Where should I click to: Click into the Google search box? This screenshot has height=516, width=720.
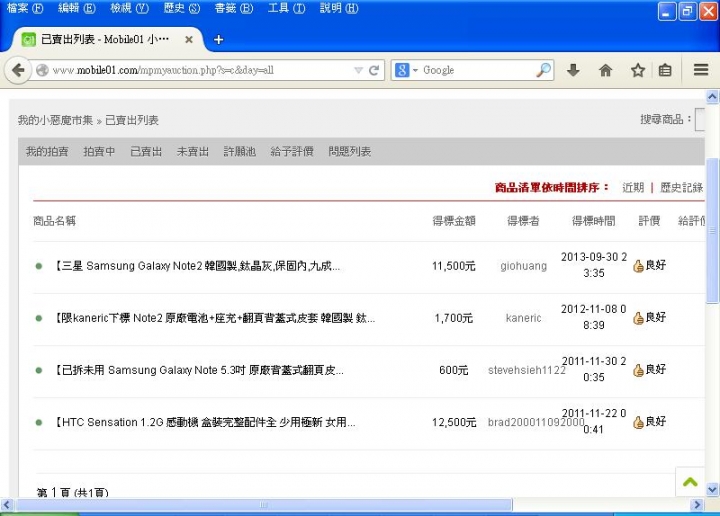[478, 70]
